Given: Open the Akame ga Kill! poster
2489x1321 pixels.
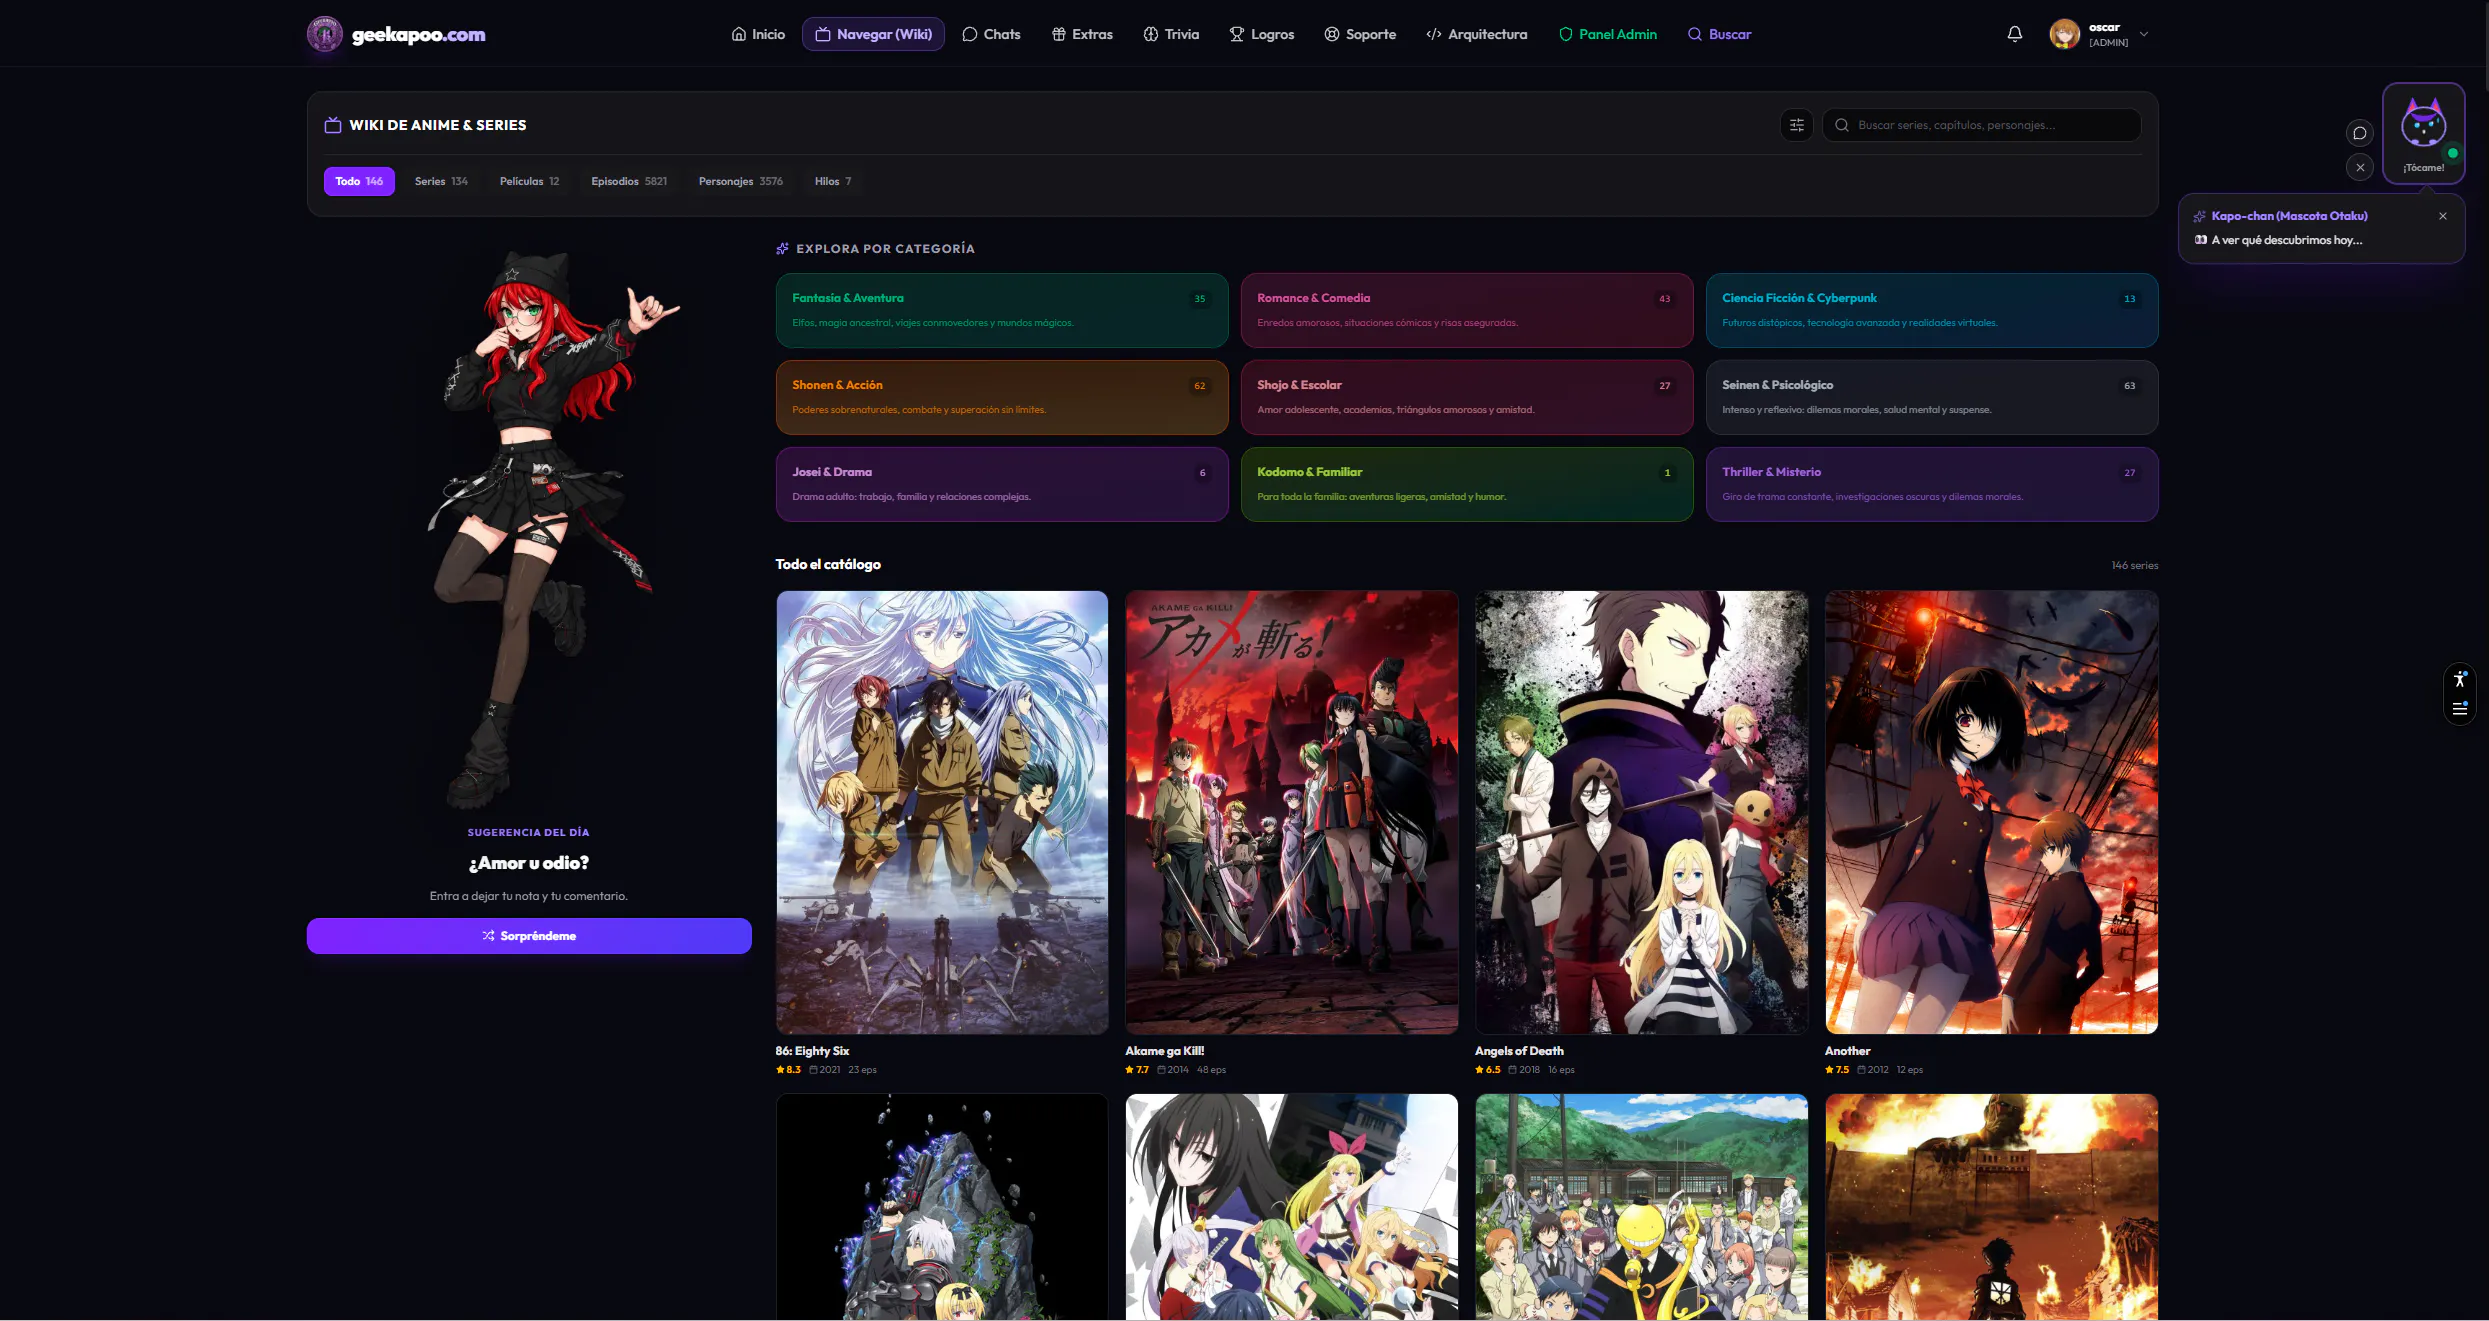Looking at the screenshot, I should 1291,812.
